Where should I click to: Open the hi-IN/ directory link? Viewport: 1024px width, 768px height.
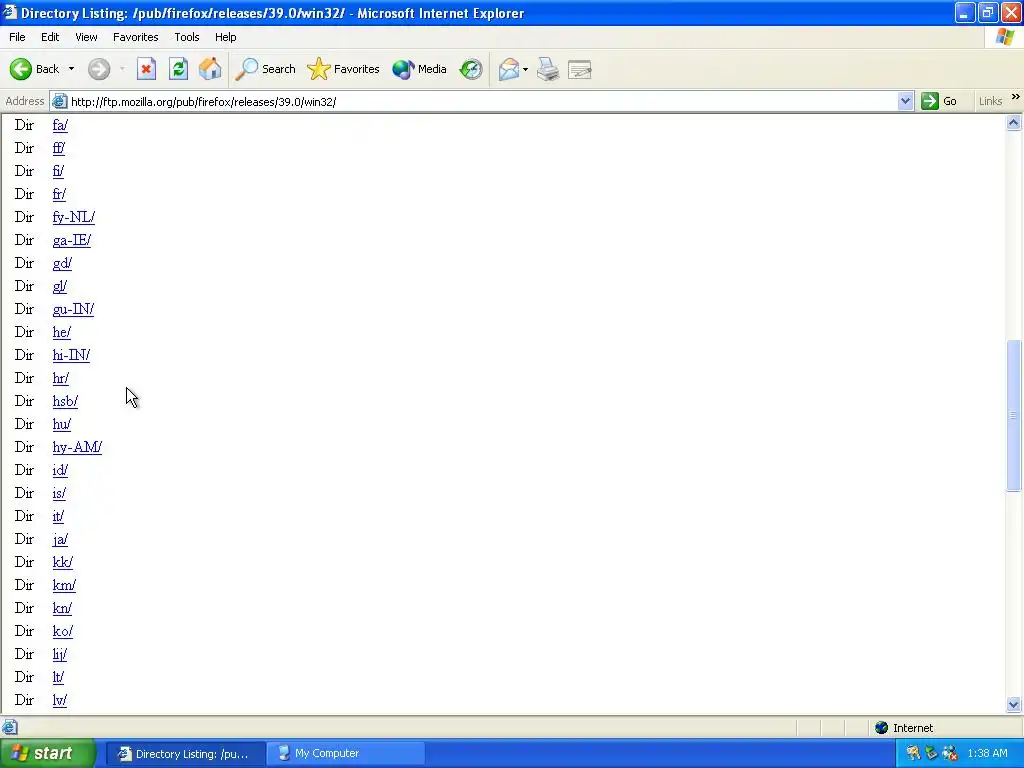[71, 355]
